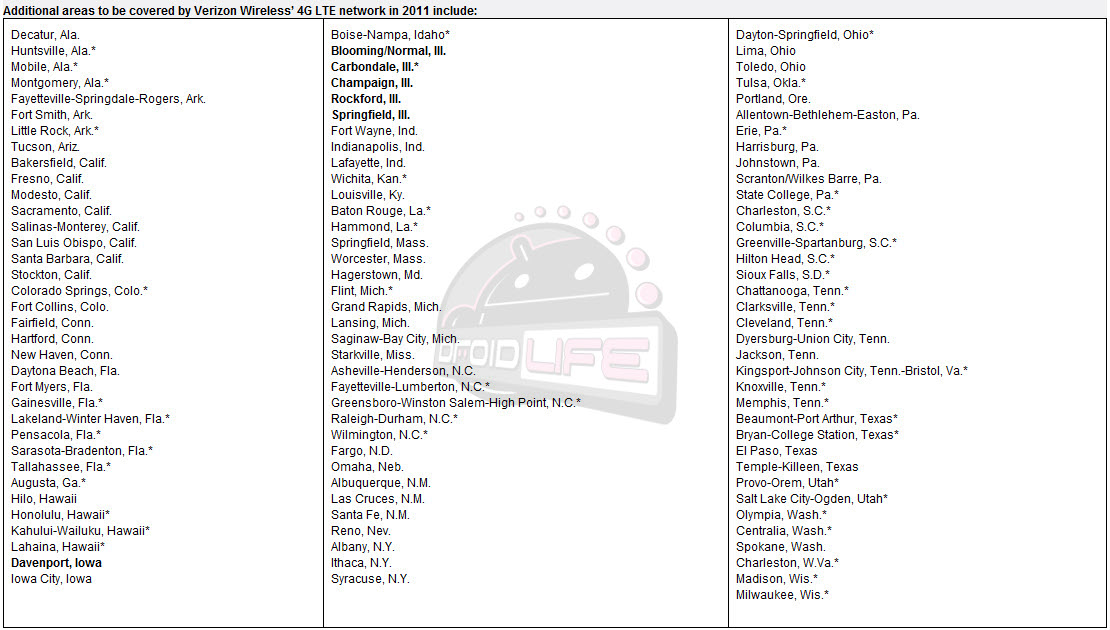Select 'Hartford, Conn.' in the list
1110x630 pixels.
tap(52, 339)
